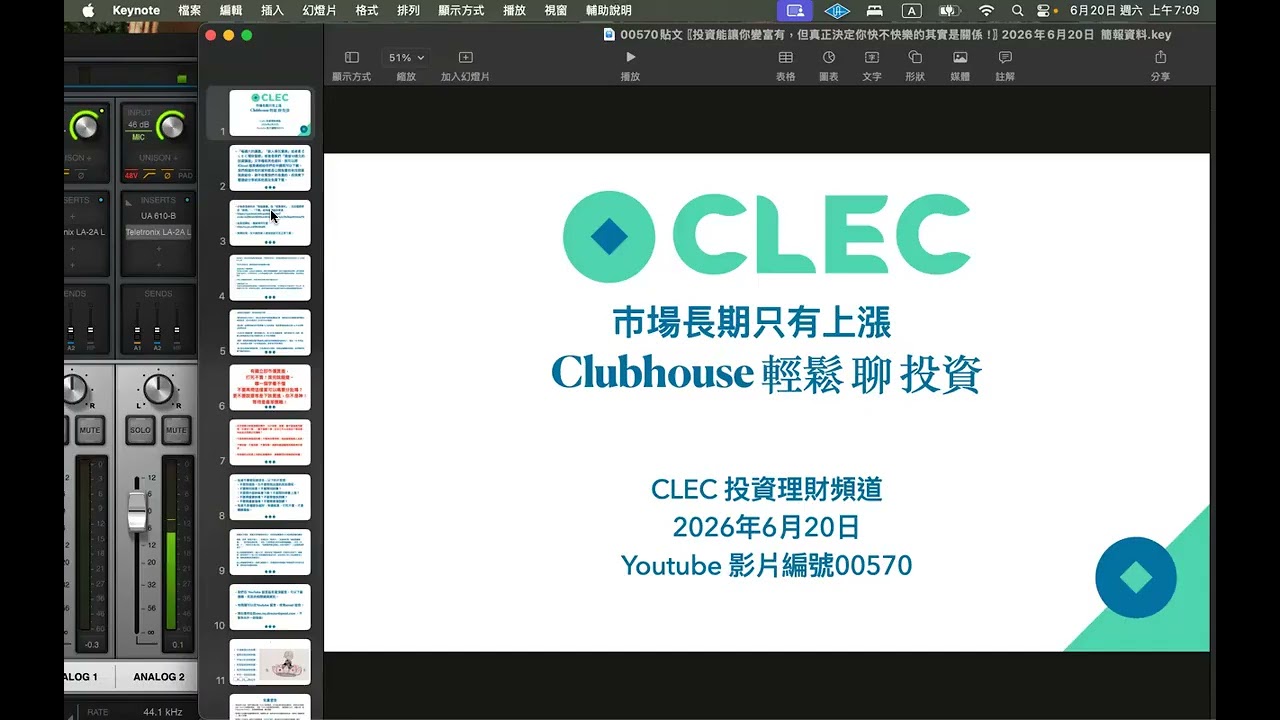Add a text box with the 文字 icon
Screen dimensions: 1280x720
pyautogui.click(x=872, y=58)
